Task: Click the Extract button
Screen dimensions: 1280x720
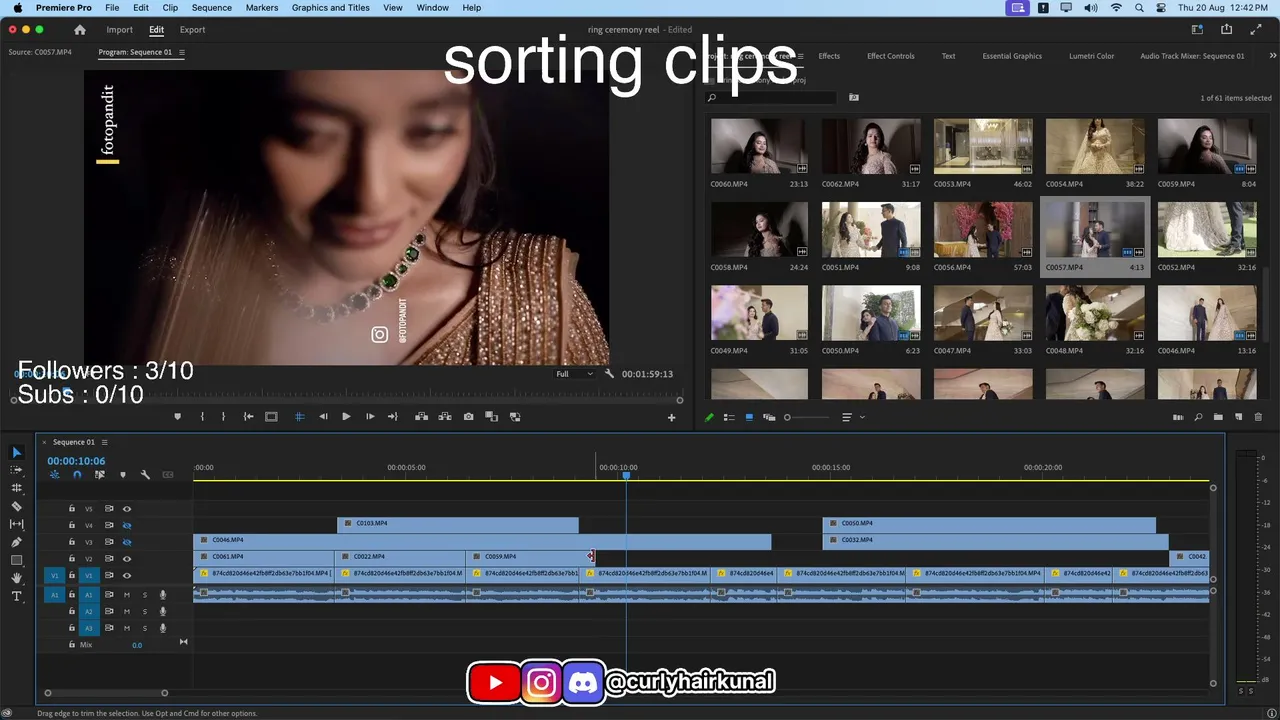Action: point(445,417)
